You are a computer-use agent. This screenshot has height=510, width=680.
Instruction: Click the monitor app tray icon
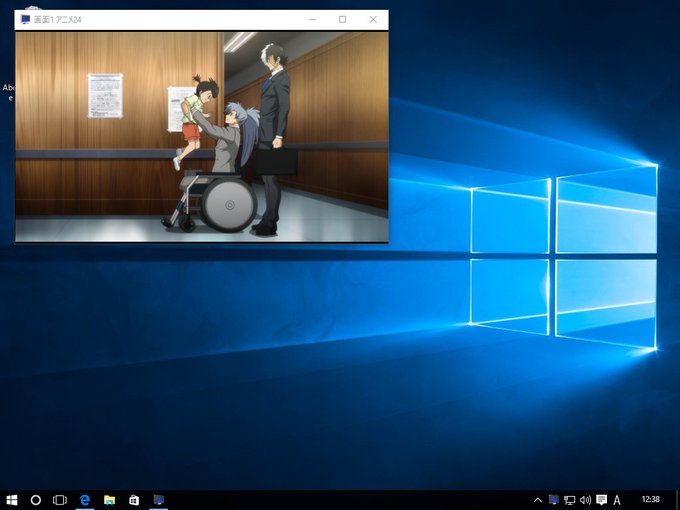click(x=554, y=500)
